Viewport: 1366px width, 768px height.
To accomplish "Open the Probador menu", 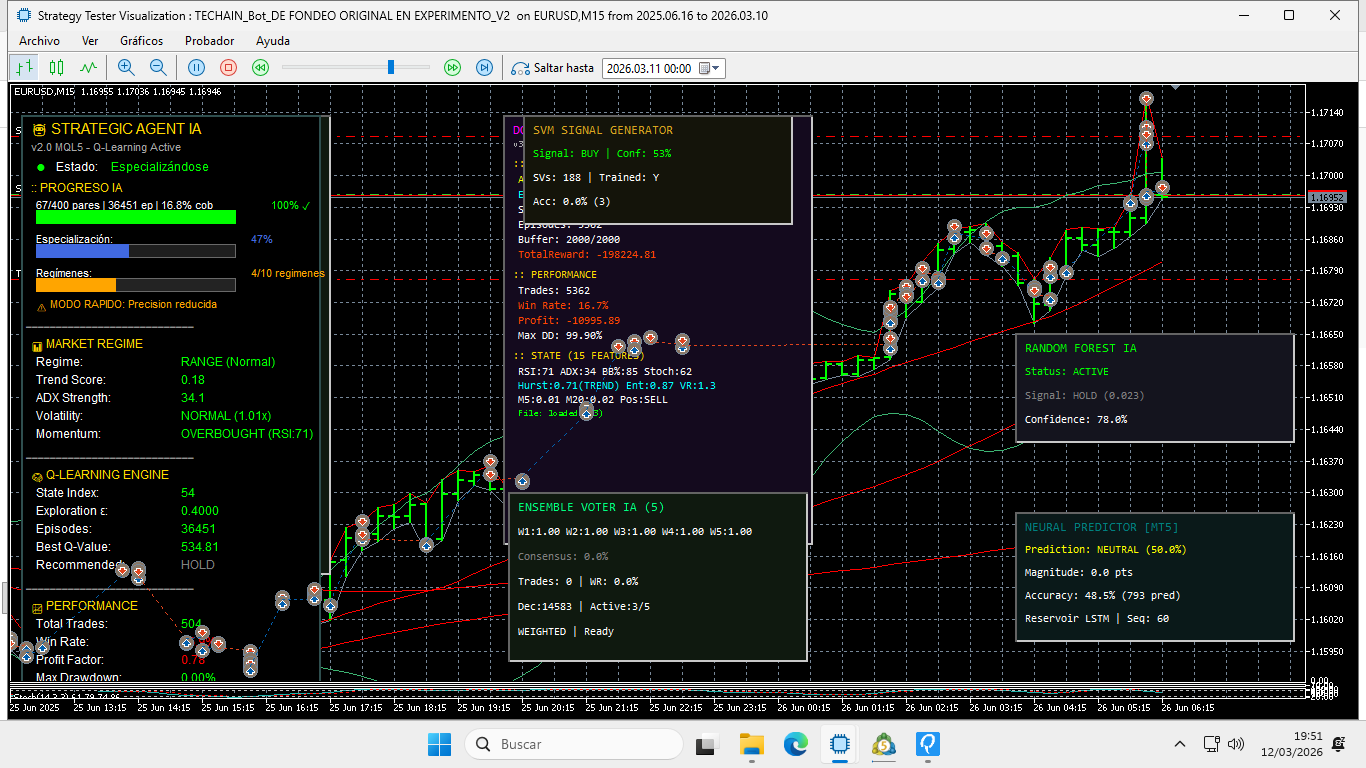I will [209, 41].
